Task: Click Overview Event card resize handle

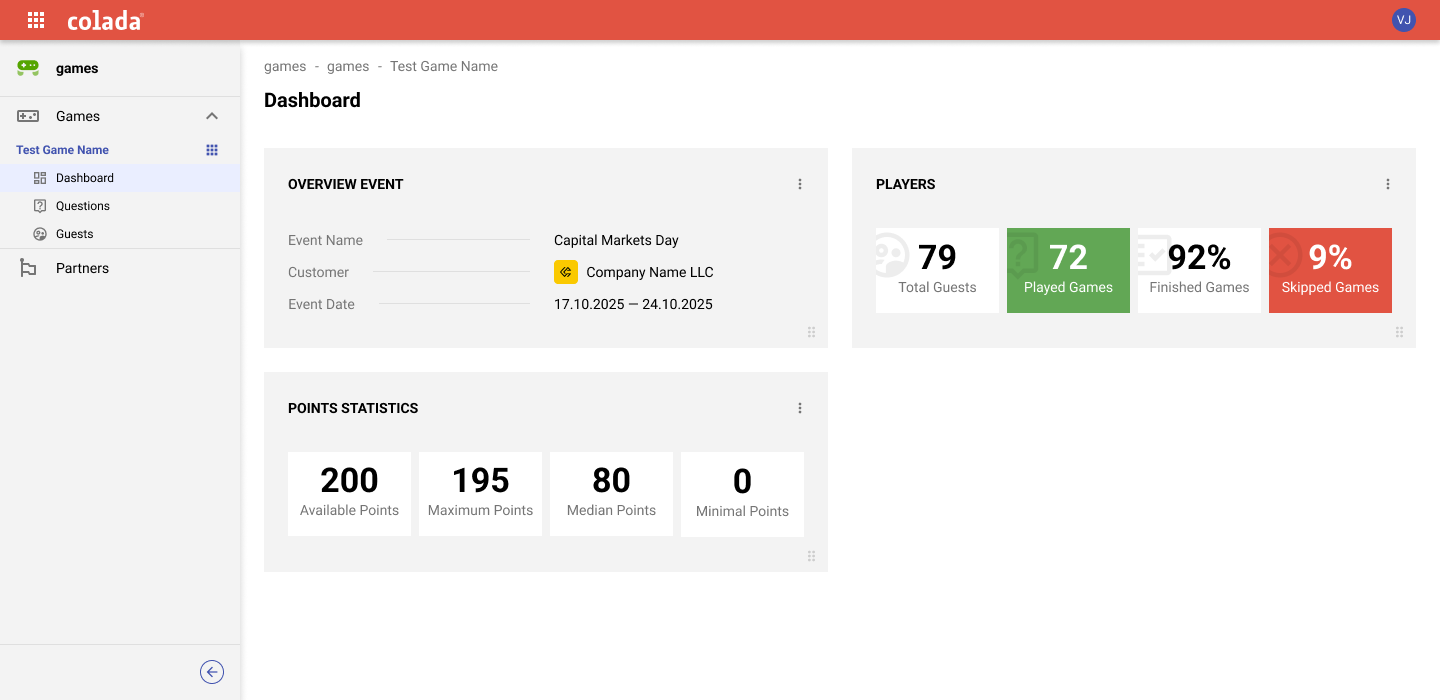Action: pyautogui.click(x=812, y=332)
